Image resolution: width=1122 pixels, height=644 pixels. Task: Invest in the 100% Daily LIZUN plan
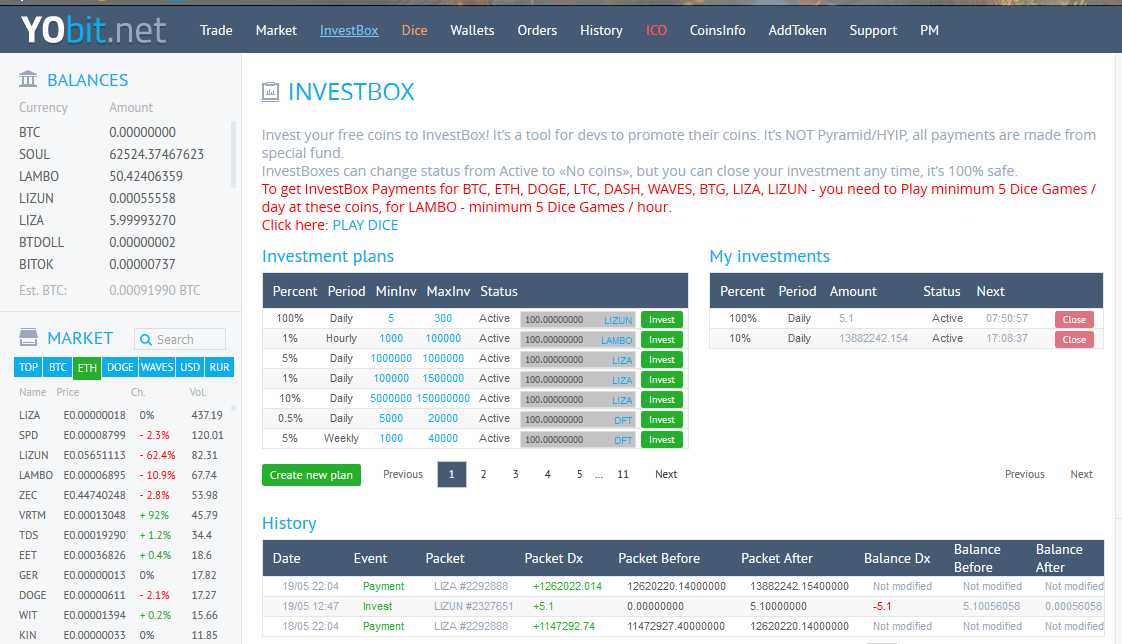pos(662,320)
